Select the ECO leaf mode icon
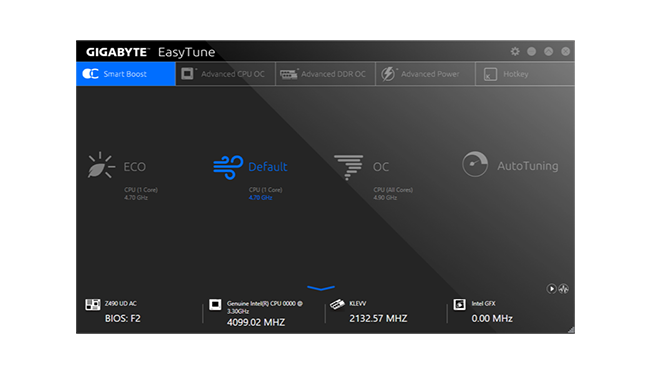 101,165
